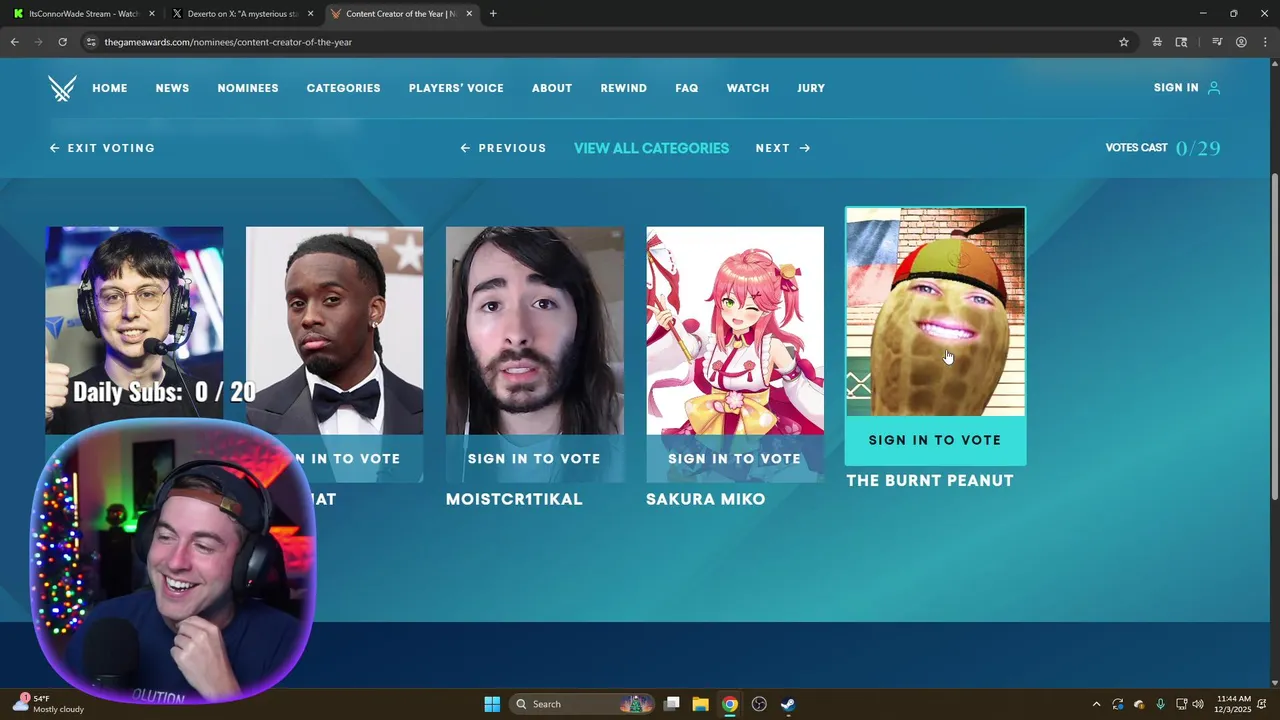The height and width of the screenshot is (720, 1280).
Task: Click Exit Voting
Action: (102, 148)
